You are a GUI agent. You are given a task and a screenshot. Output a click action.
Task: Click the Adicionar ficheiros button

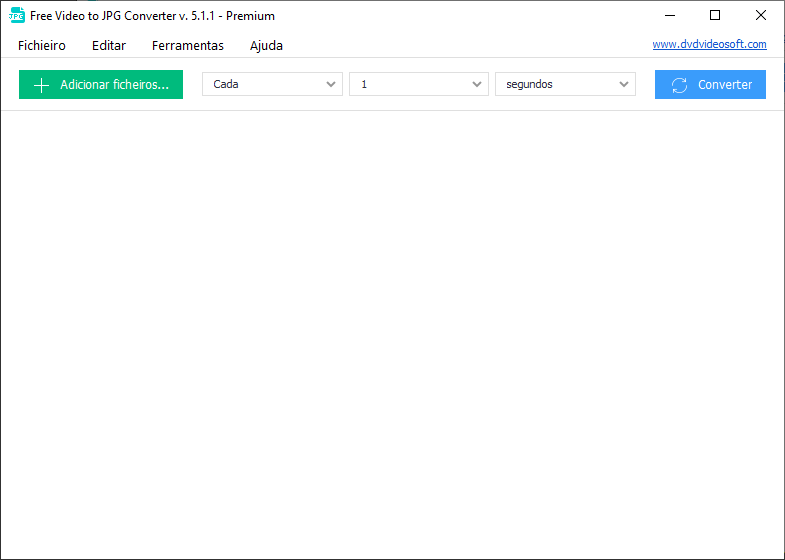pyautogui.click(x=101, y=85)
